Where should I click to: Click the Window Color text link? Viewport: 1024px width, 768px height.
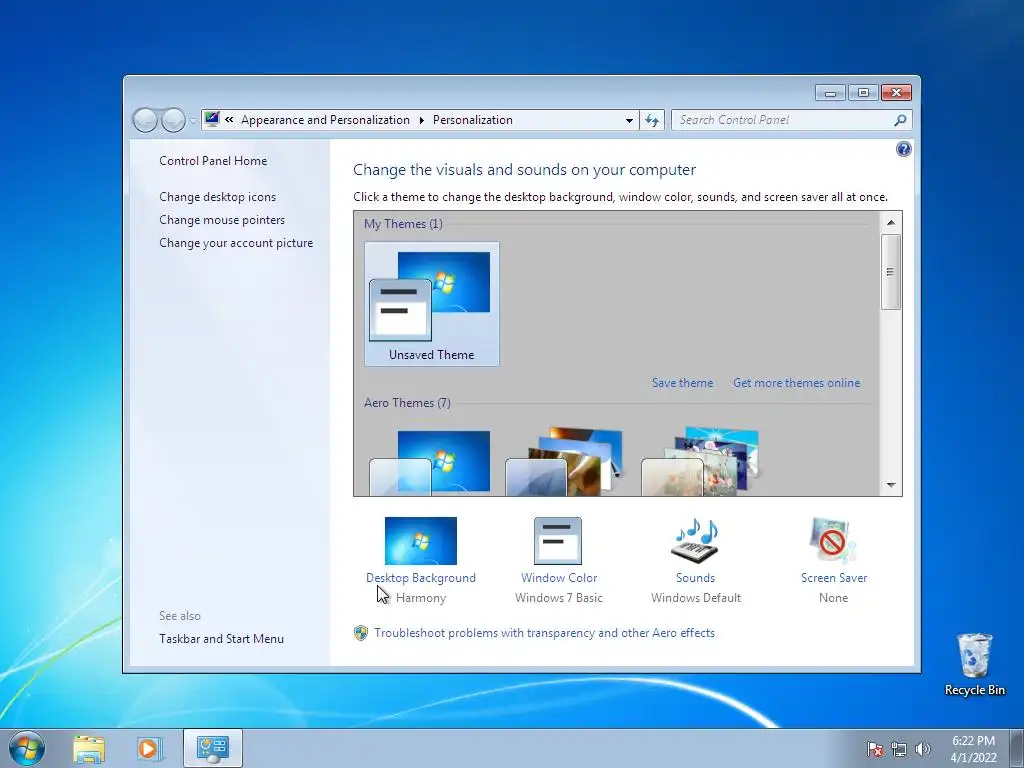[x=559, y=578]
